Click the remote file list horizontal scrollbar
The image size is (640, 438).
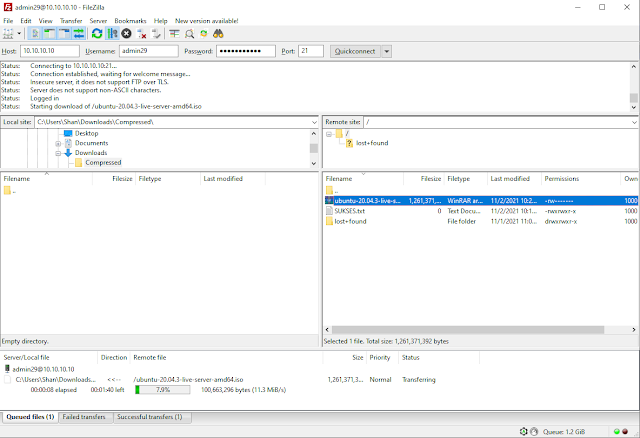click(x=468, y=329)
